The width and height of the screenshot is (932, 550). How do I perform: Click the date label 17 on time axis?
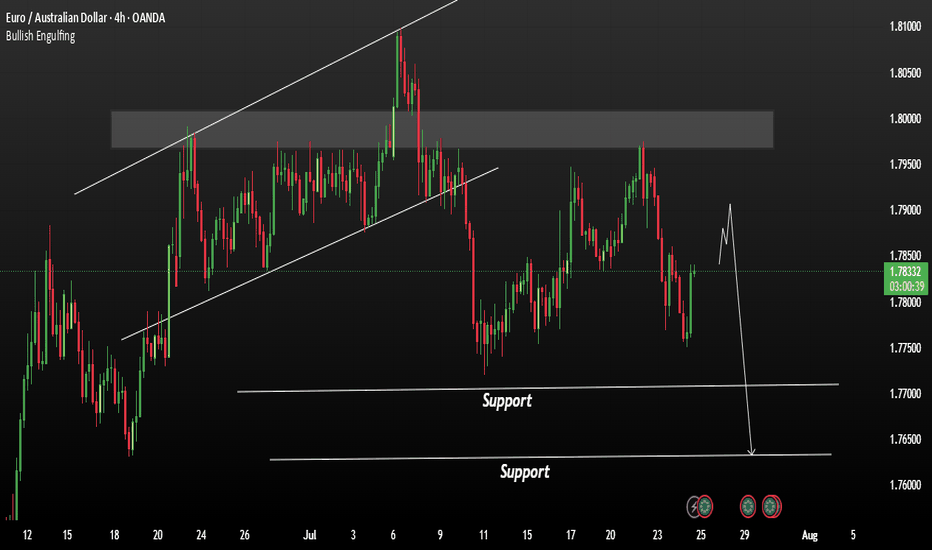[571, 535]
